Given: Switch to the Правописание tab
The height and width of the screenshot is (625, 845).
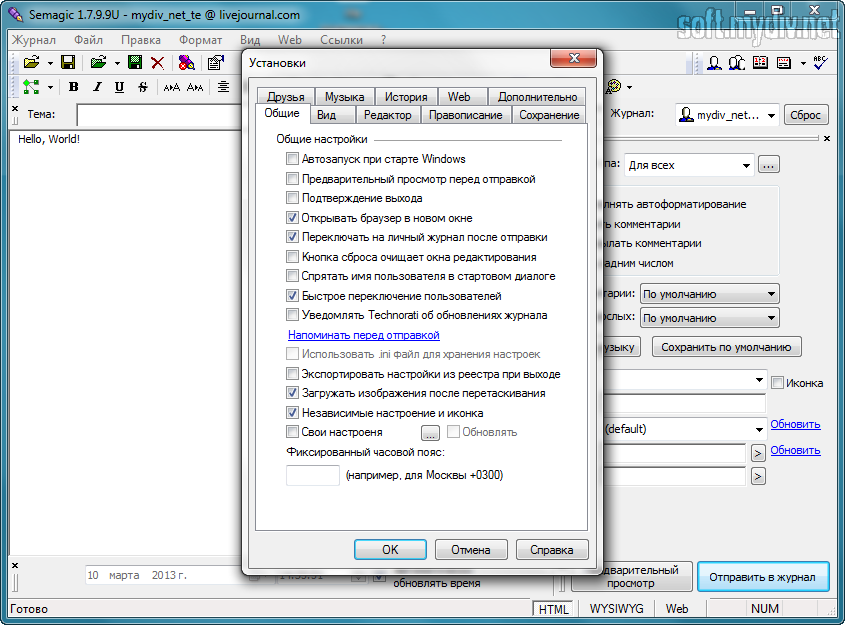Looking at the screenshot, I should pyautogui.click(x=466, y=115).
